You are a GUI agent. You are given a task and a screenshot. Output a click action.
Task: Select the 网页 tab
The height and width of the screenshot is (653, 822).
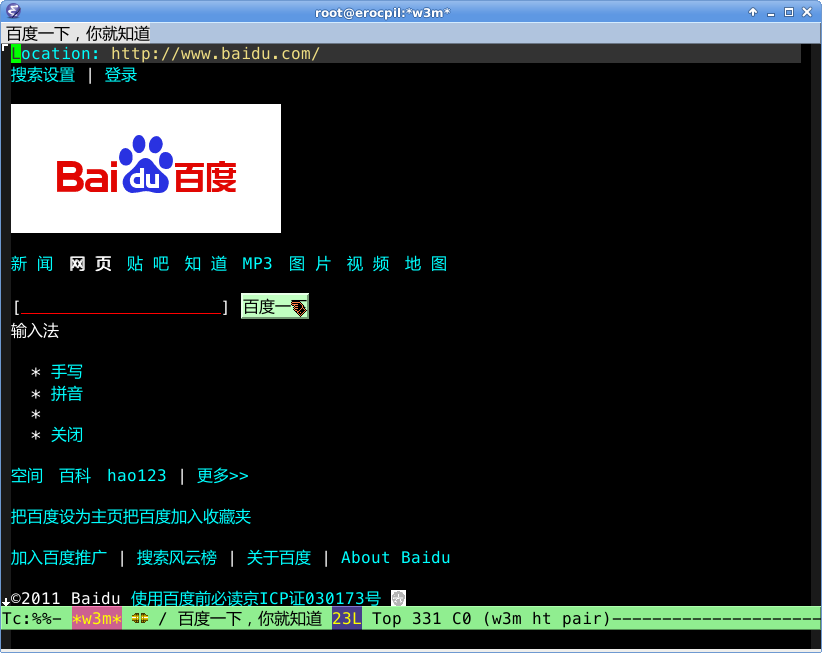90,264
